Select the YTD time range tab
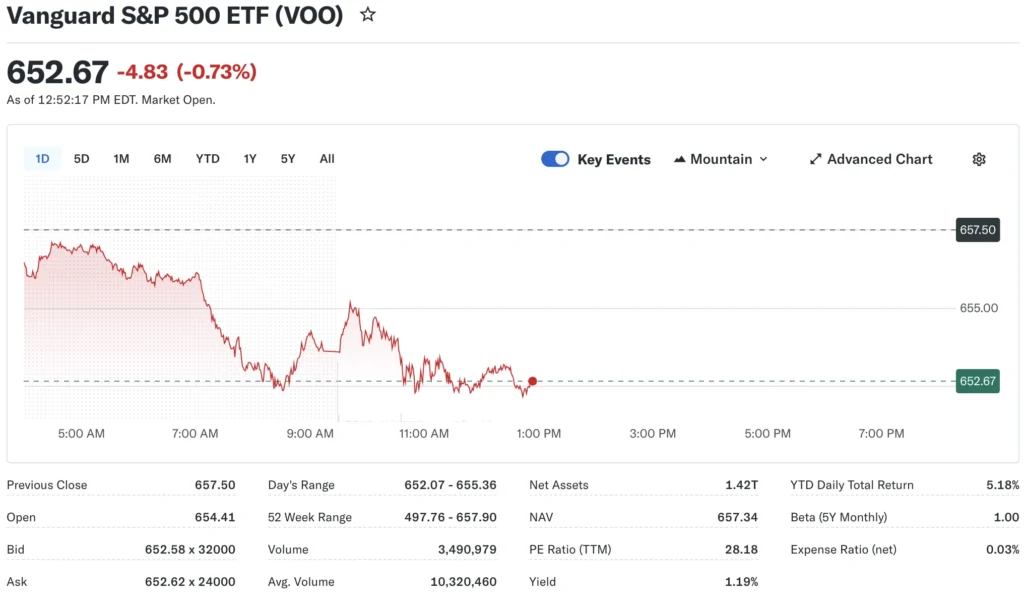1024x604 pixels. click(x=207, y=158)
